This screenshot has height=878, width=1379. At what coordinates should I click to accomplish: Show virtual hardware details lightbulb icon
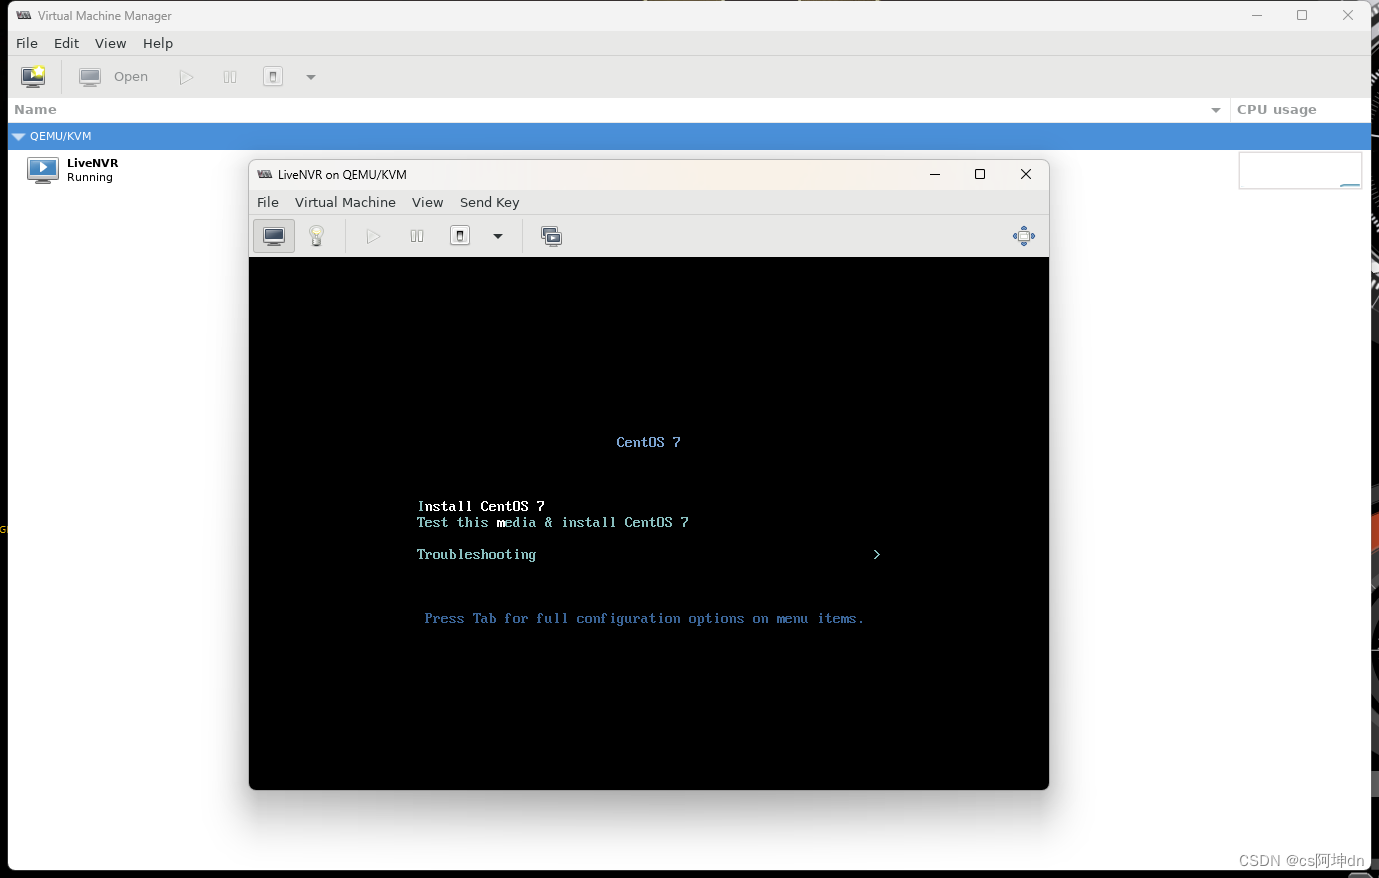pos(317,236)
